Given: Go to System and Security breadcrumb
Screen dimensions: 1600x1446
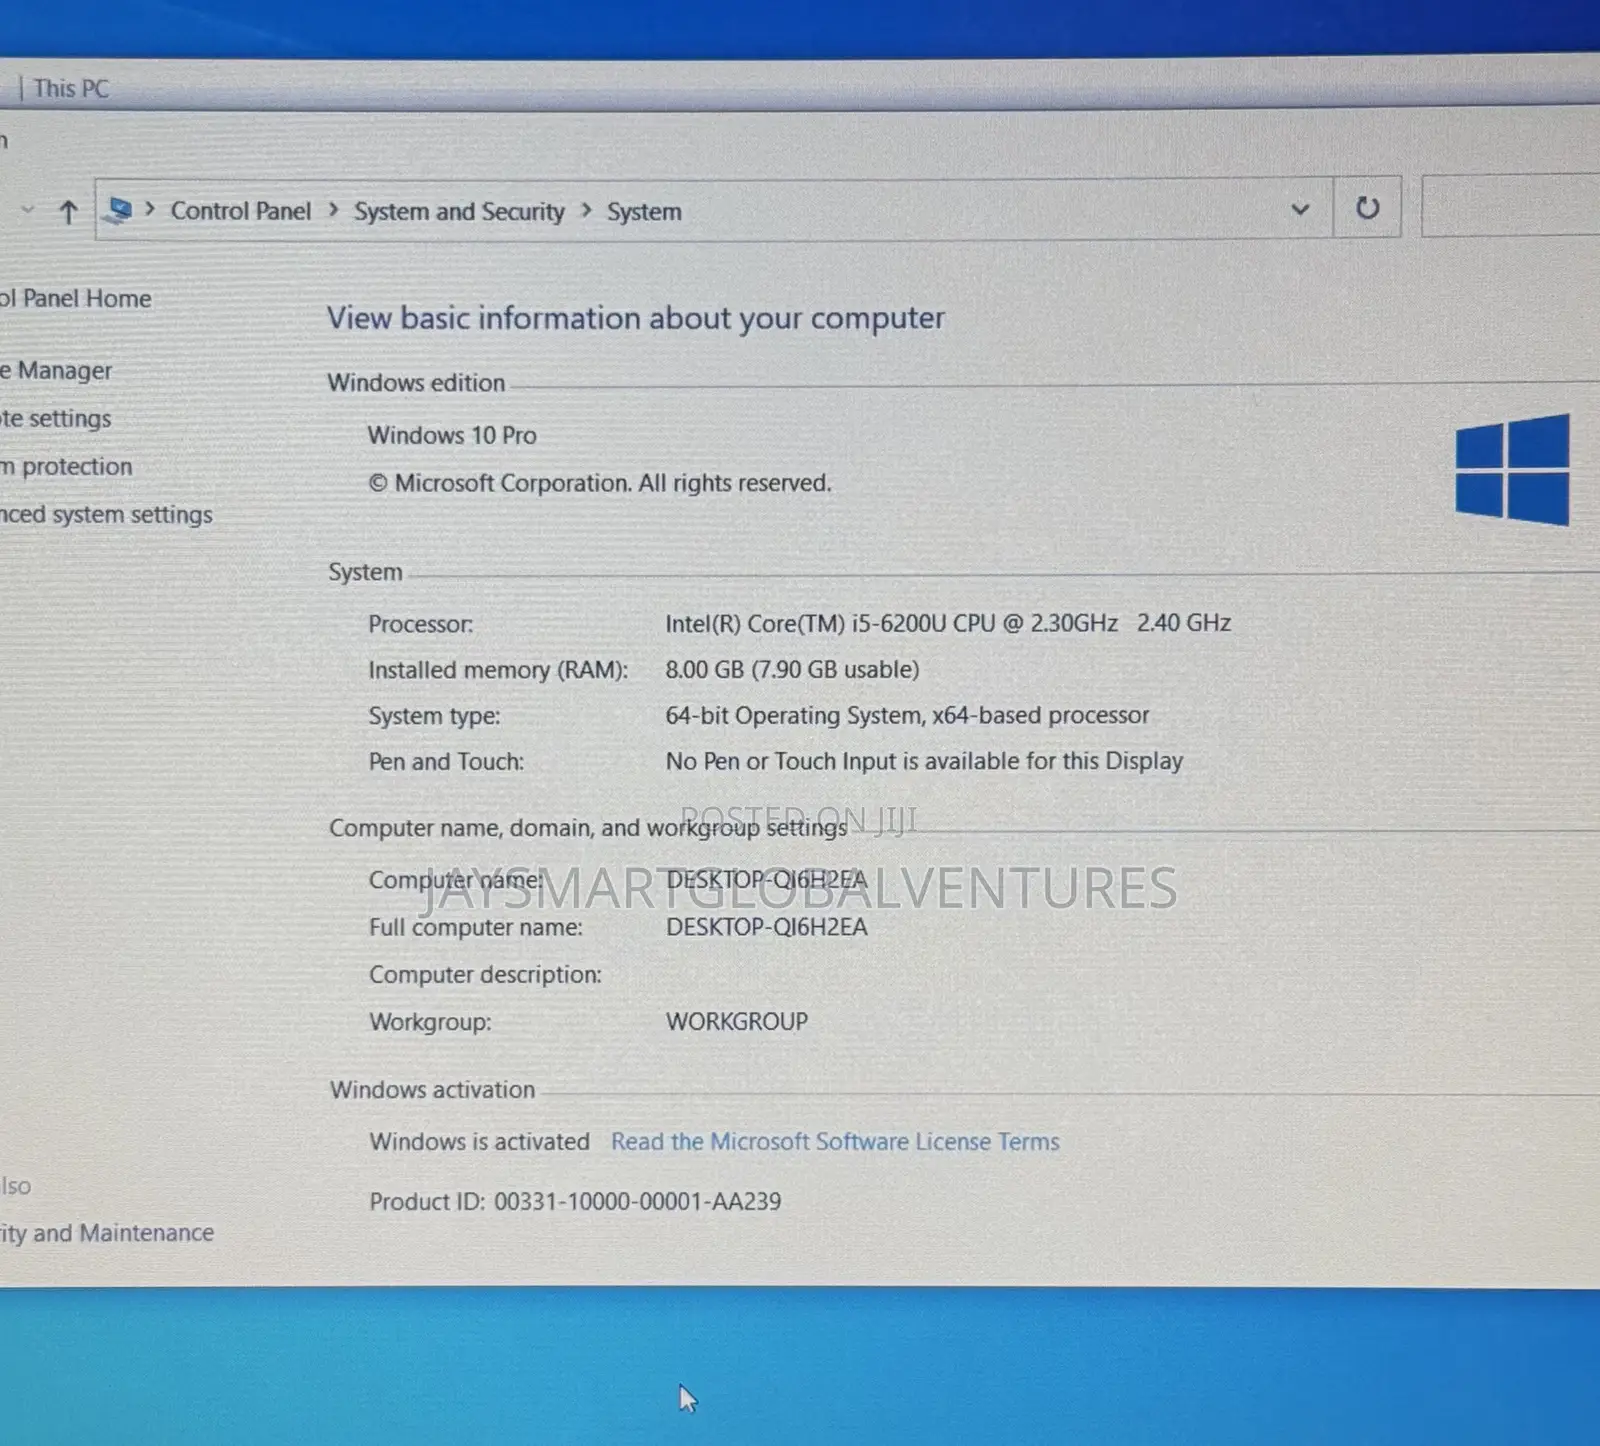Looking at the screenshot, I should [459, 212].
